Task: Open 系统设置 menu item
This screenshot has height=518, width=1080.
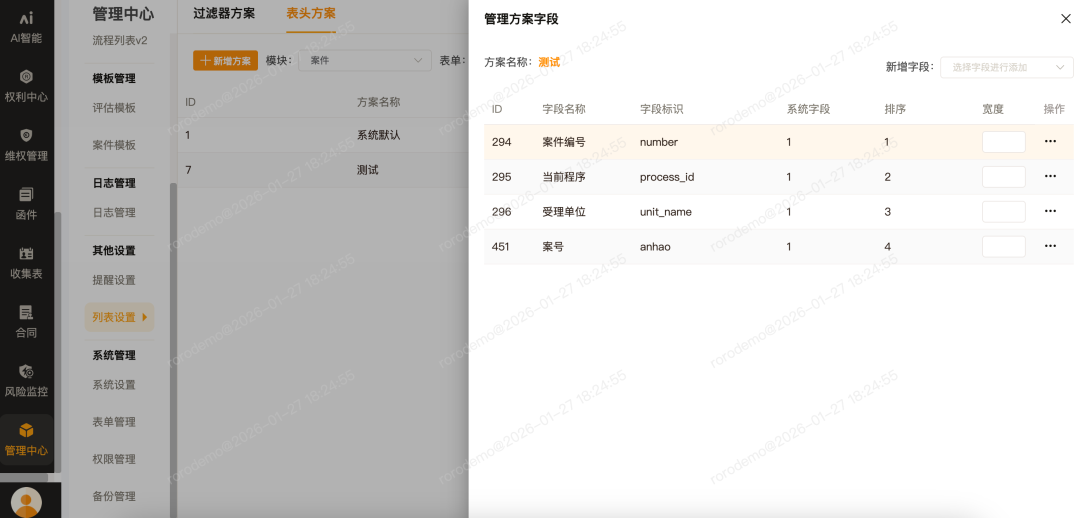Action: [x=114, y=385]
